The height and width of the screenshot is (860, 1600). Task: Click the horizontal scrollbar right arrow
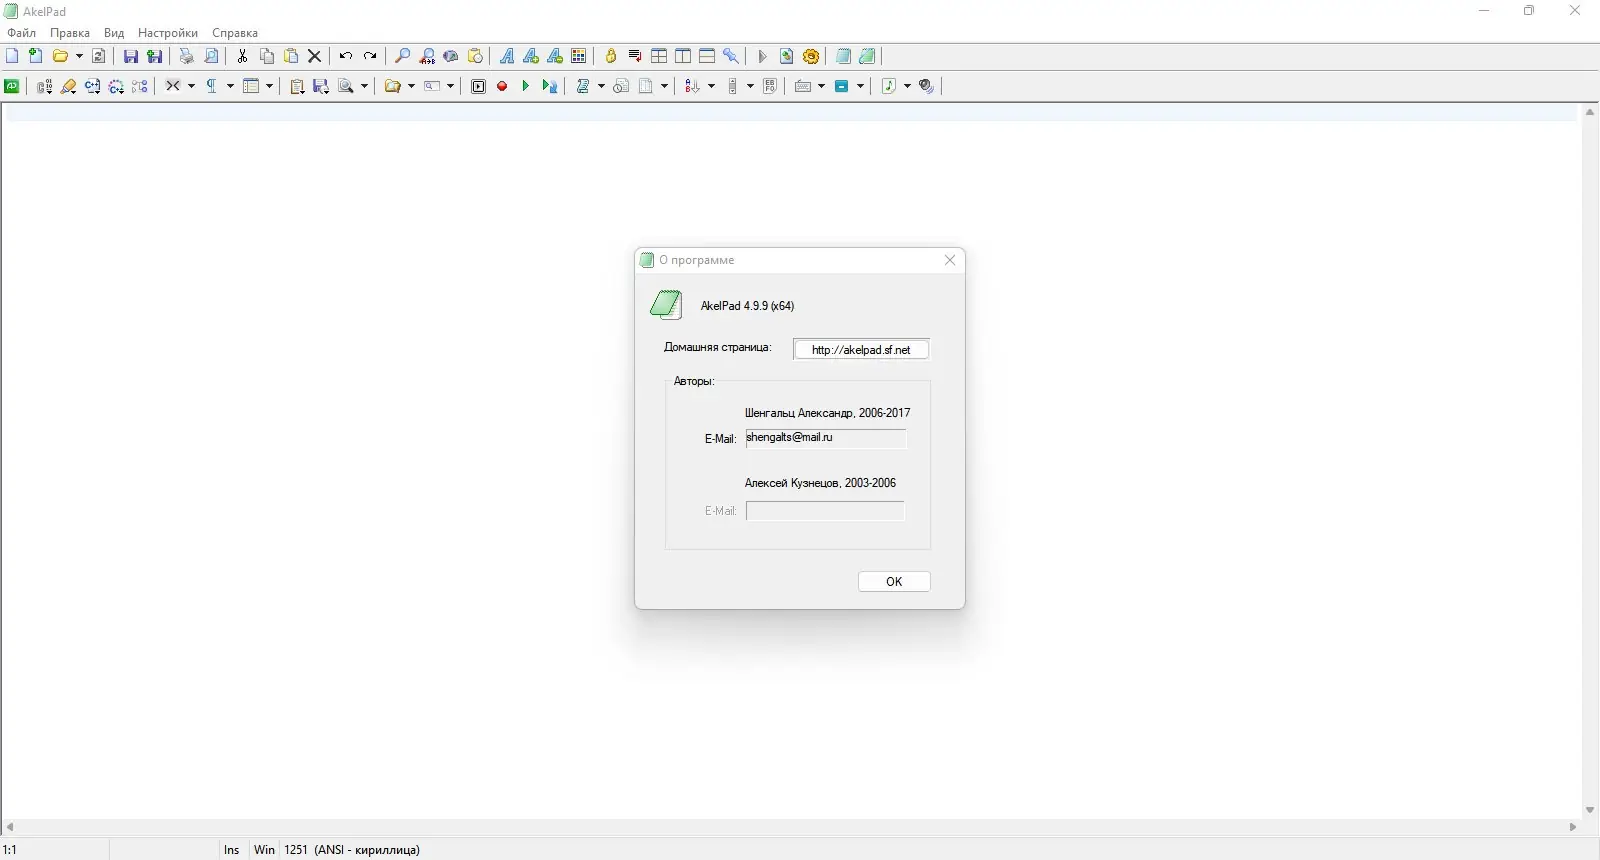1573,827
